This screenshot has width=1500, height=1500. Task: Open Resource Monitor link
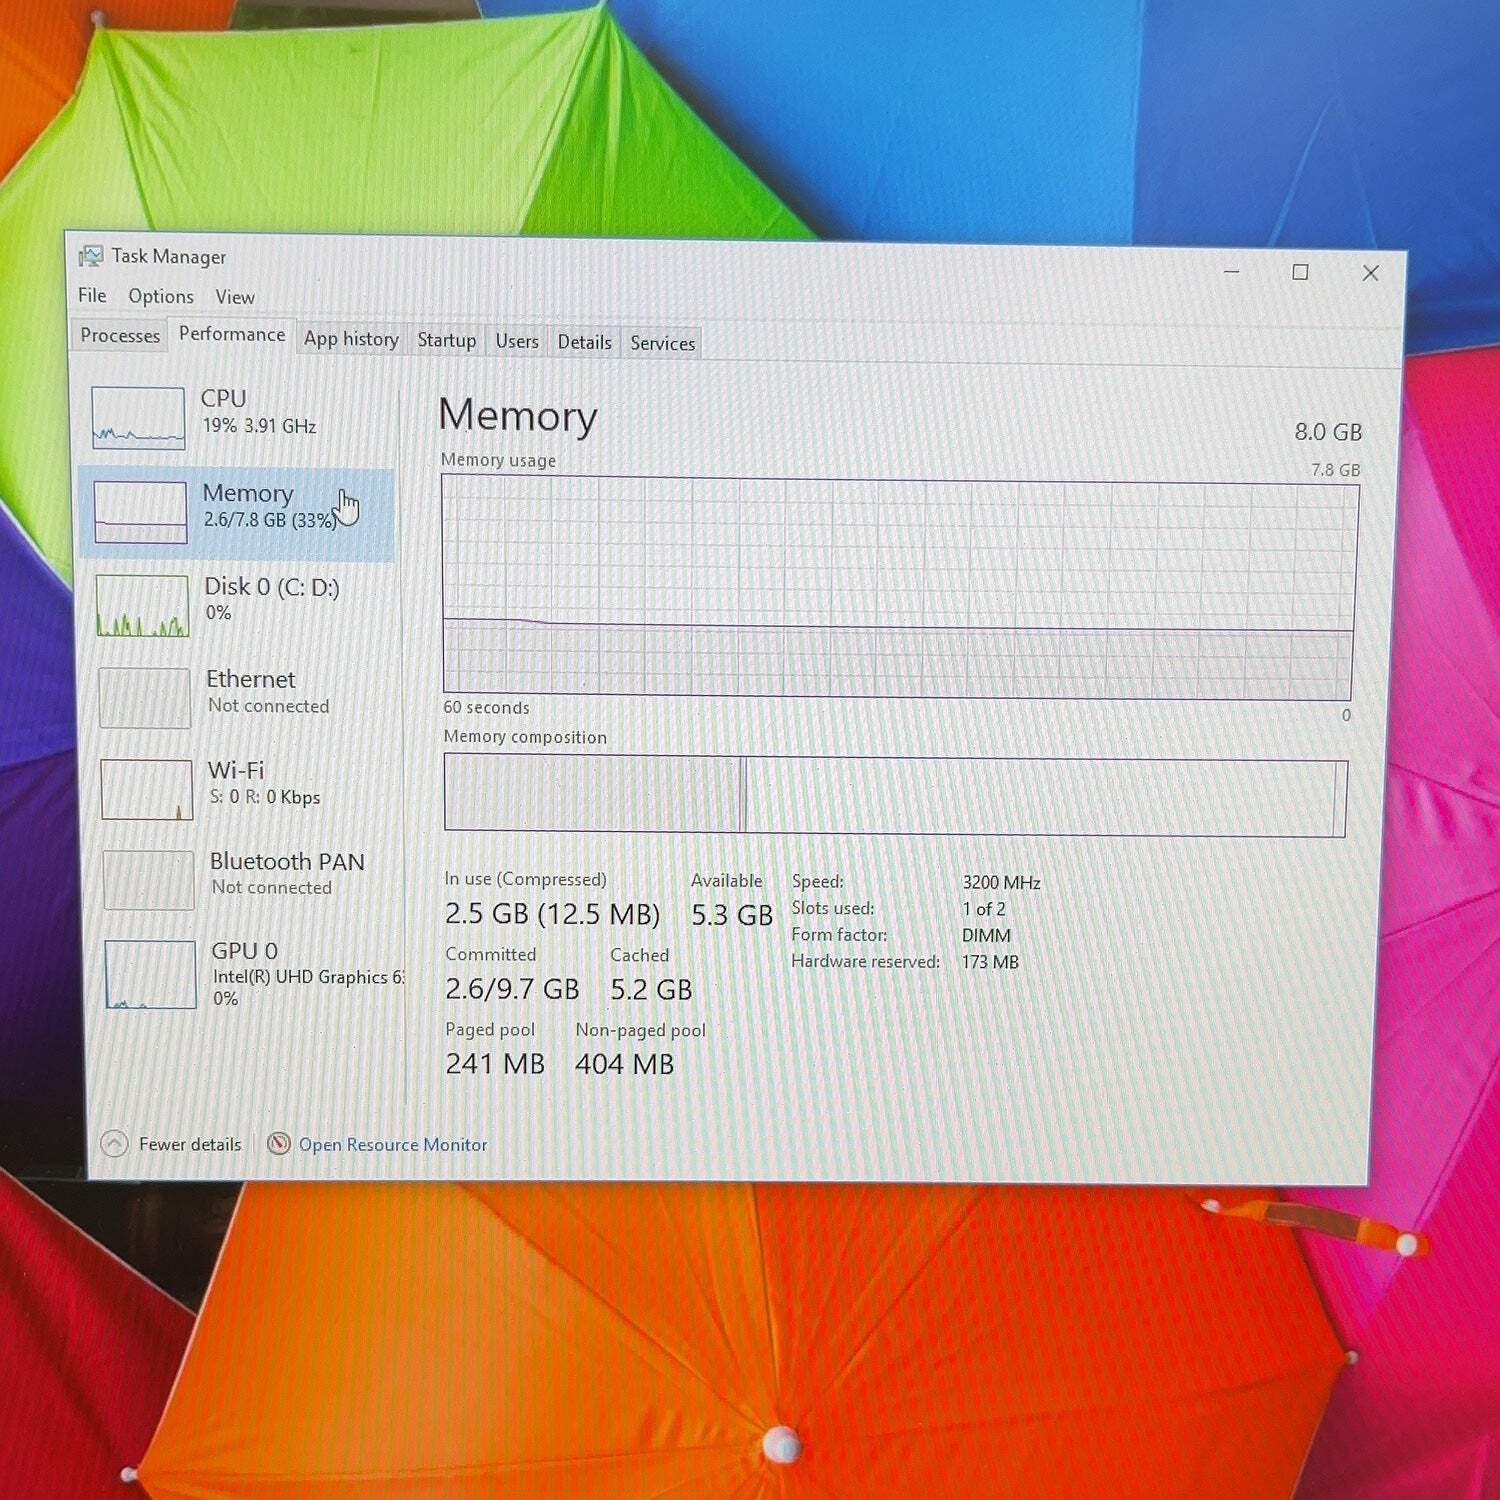393,1144
